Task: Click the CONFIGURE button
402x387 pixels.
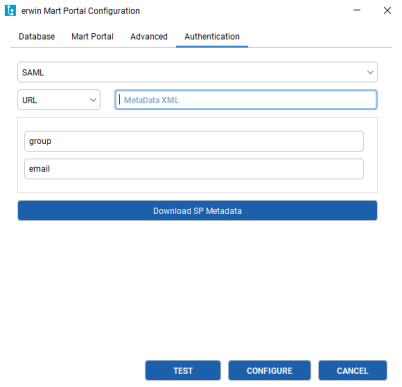Action: (x=269, y=370)
